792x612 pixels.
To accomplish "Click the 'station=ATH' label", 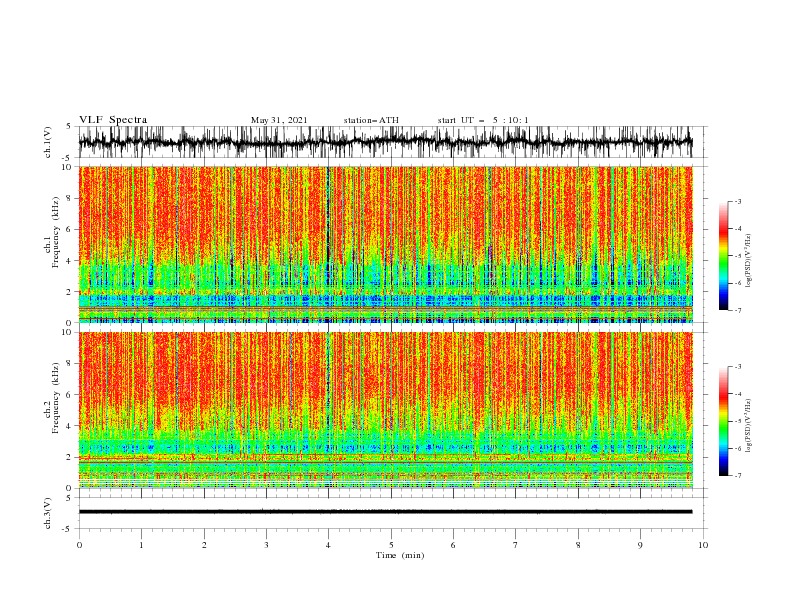I will [371, 120].
